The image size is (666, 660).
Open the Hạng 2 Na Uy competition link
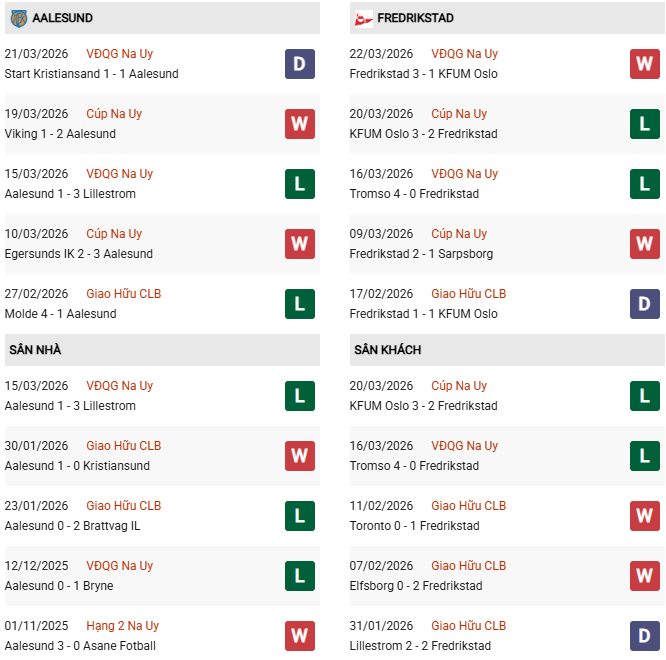point(122,626)
